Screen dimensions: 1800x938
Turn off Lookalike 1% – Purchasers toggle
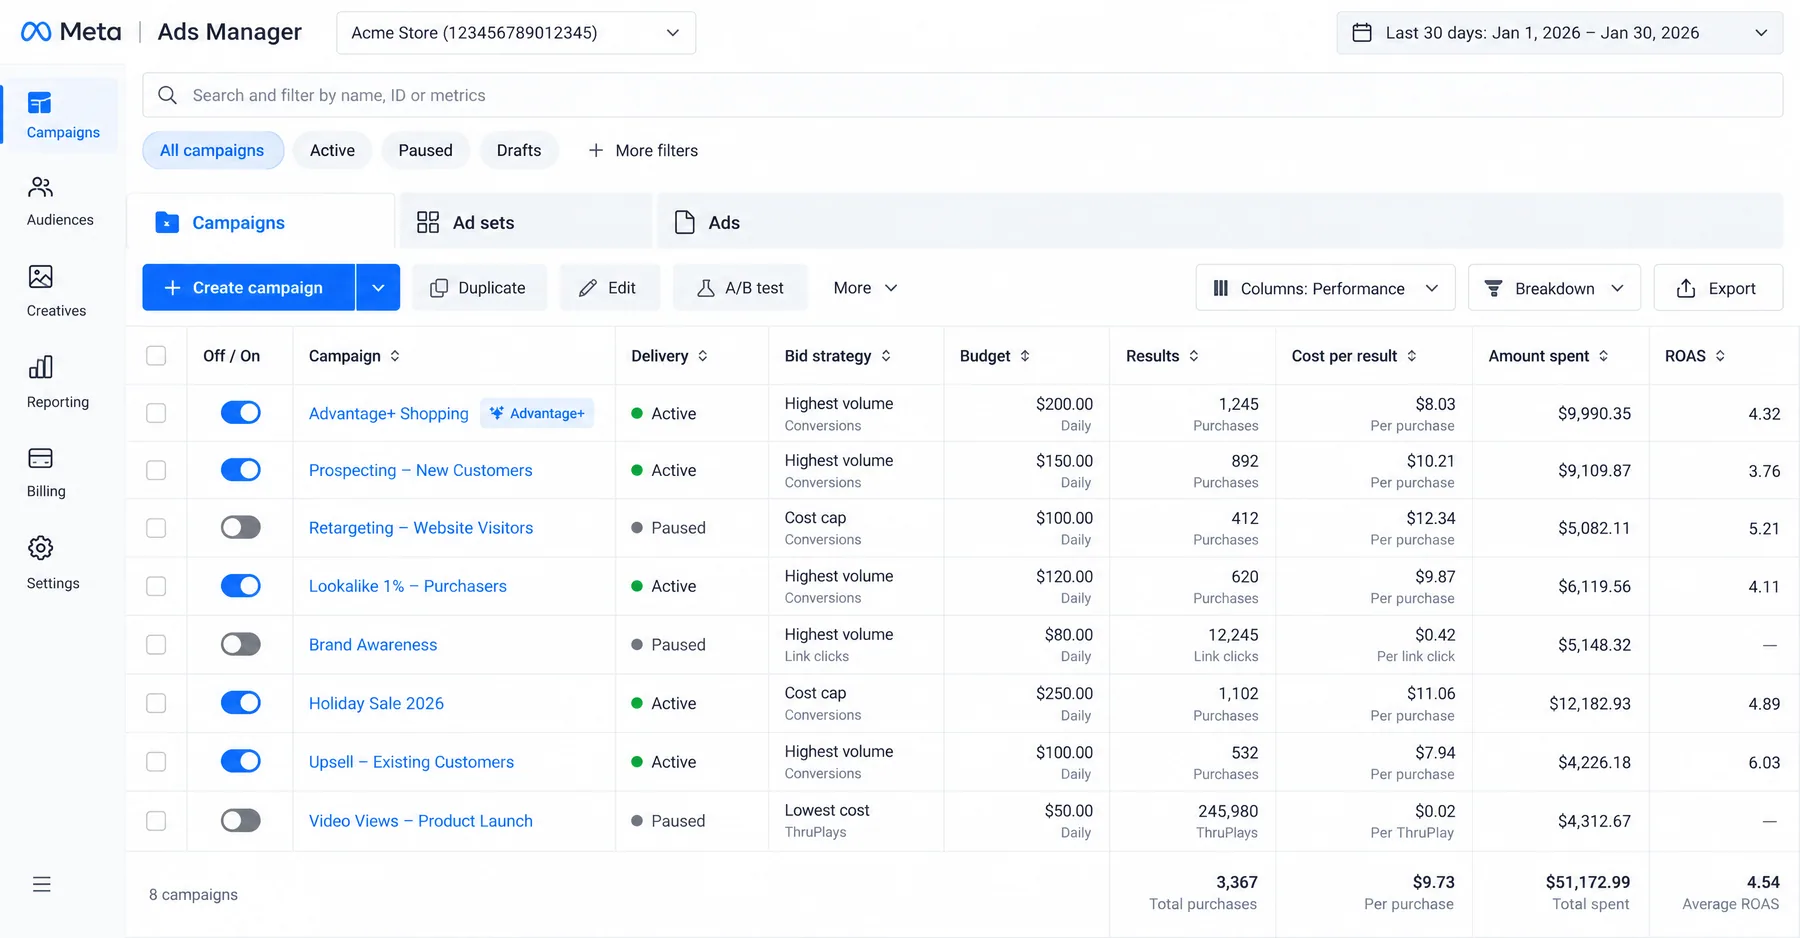click(x=241, y=586)
